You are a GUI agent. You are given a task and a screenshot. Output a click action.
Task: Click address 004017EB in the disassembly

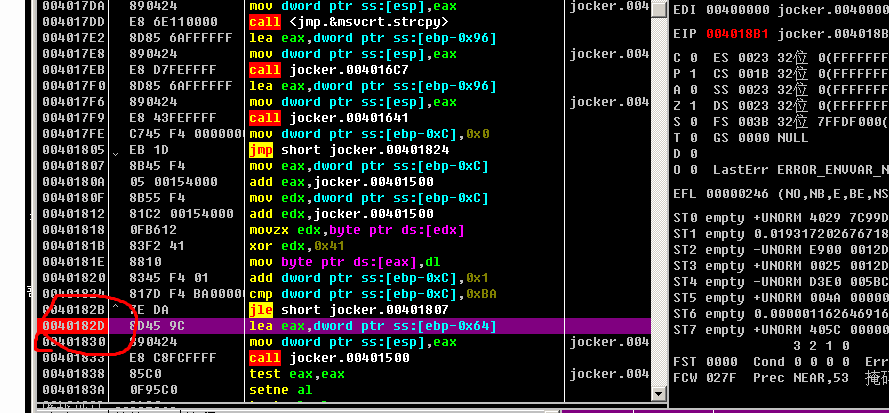(74, 70)
